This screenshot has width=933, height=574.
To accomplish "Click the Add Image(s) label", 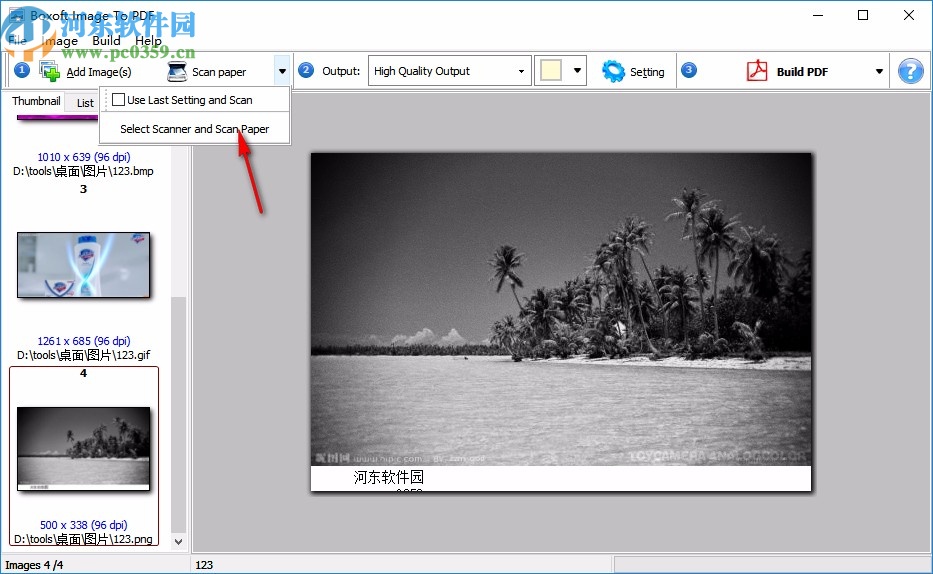I will [99, 72].
